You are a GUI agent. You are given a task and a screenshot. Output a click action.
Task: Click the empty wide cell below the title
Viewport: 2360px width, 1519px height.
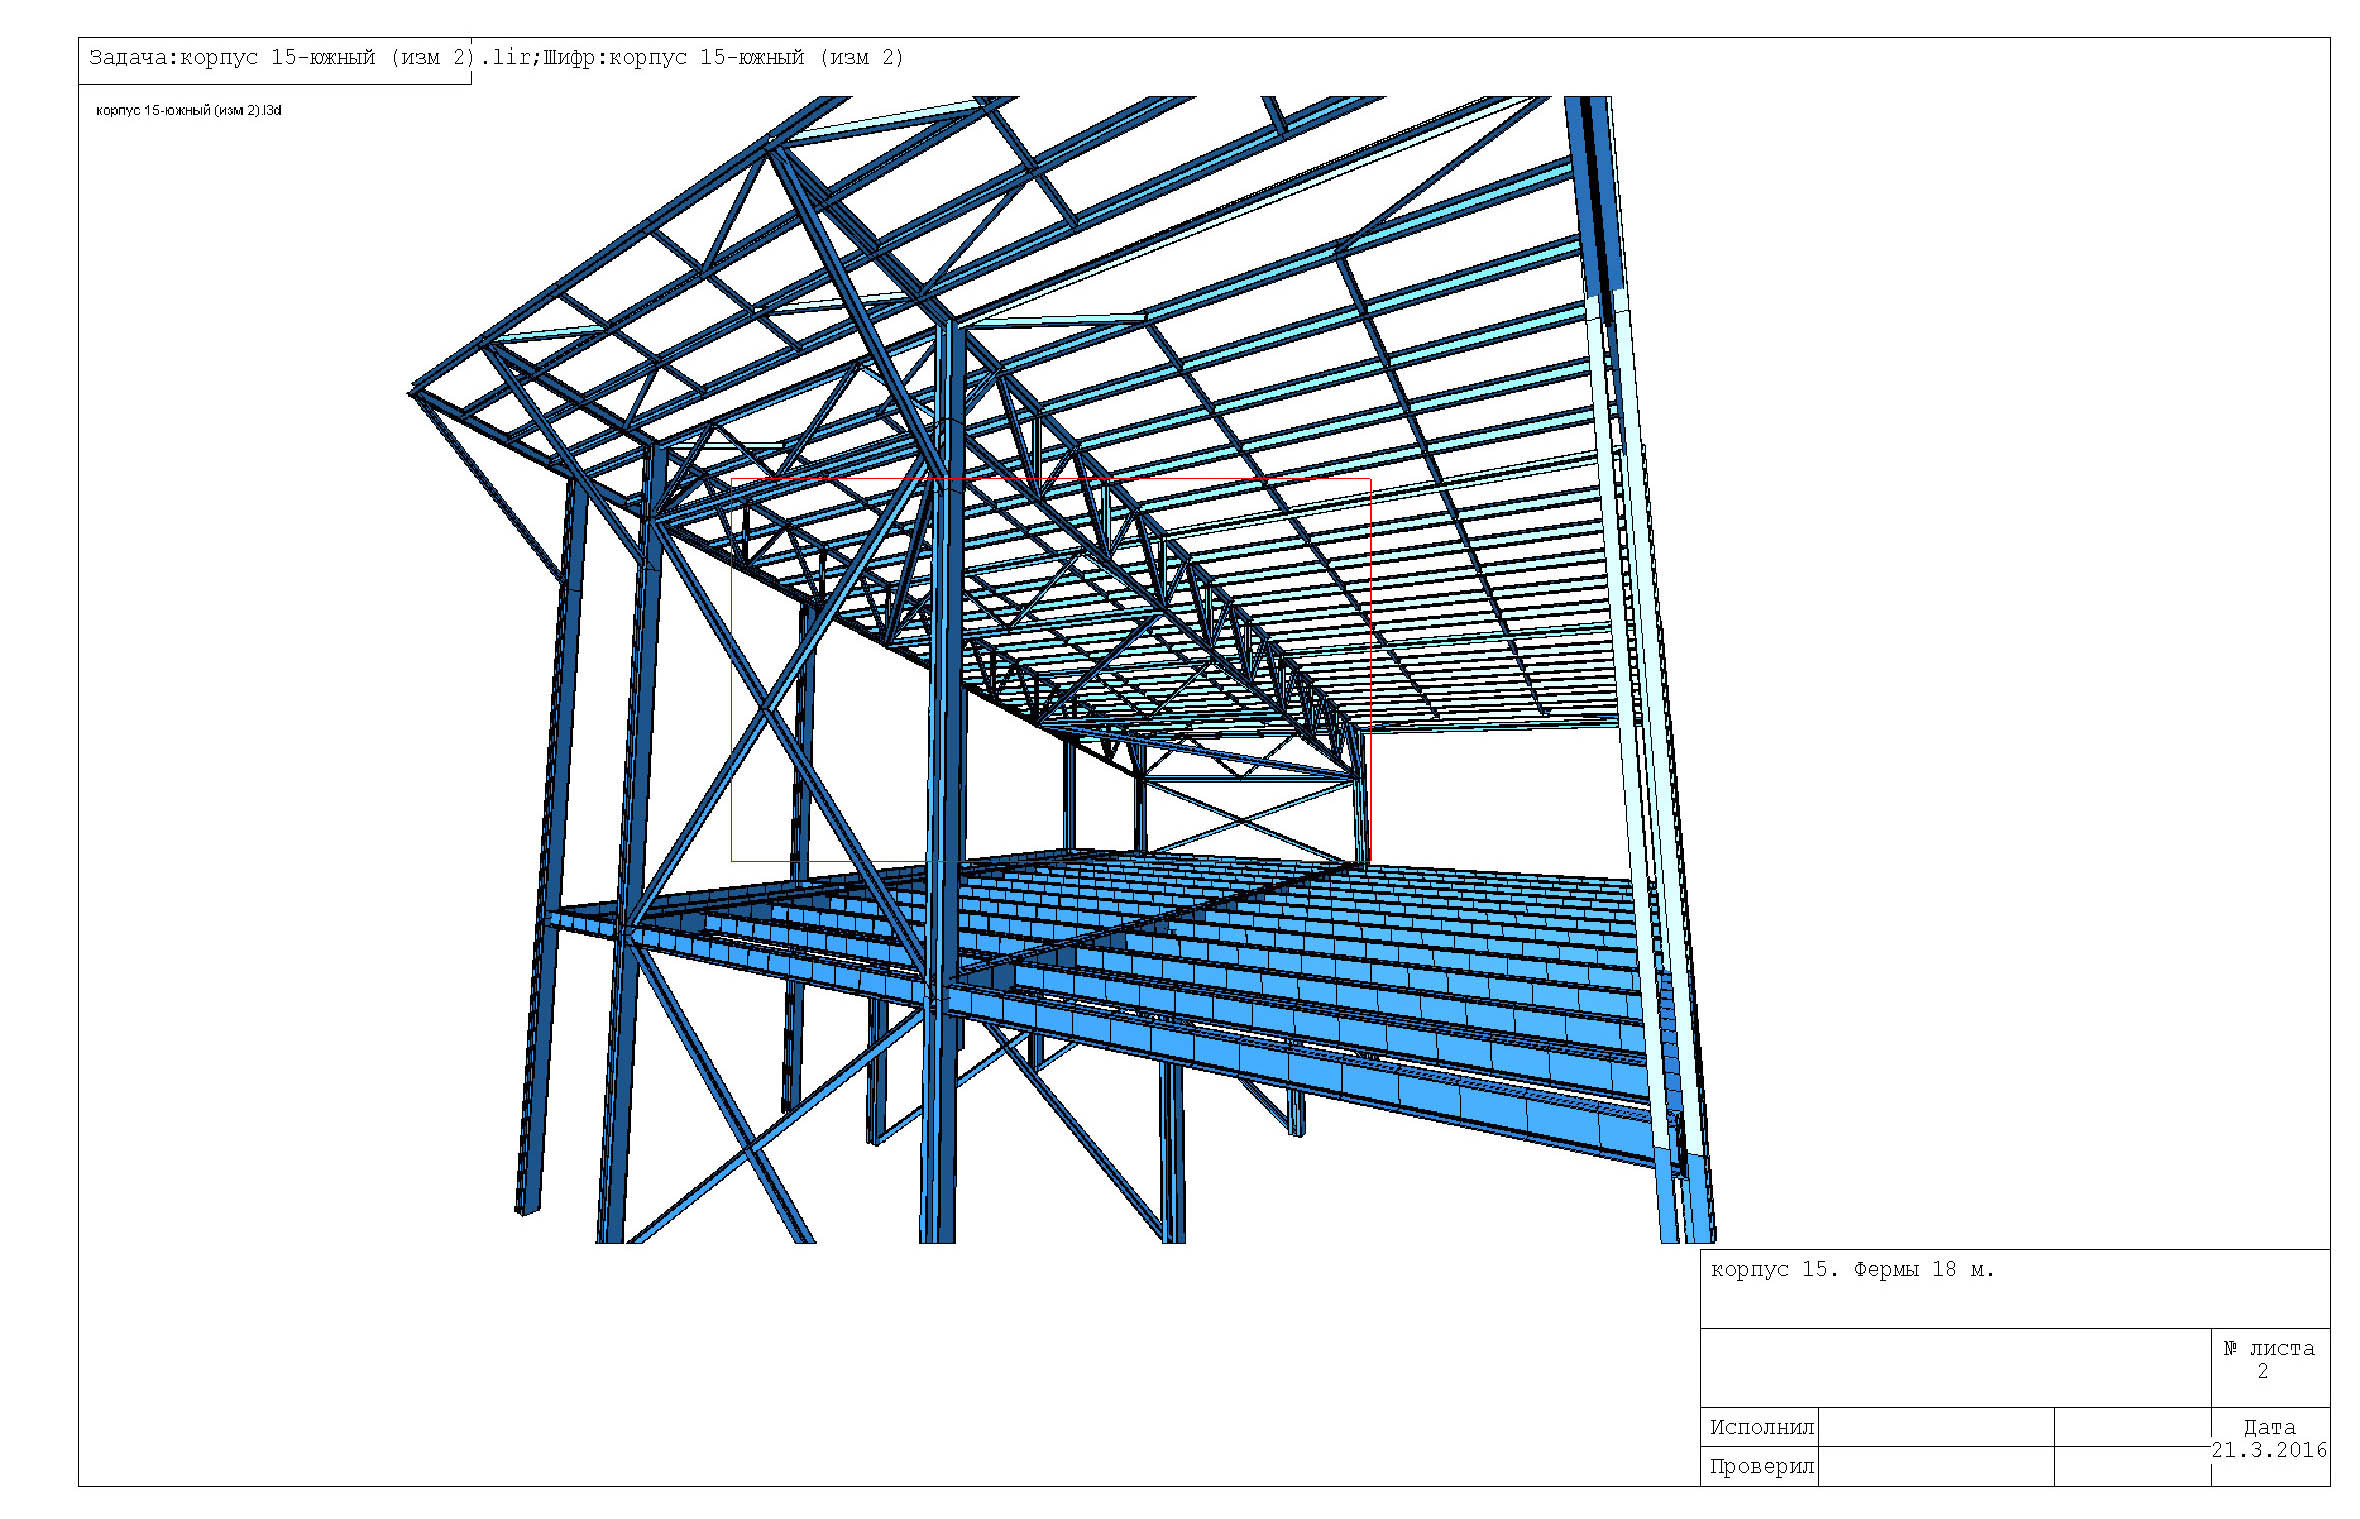pyautogui.click(x=1955, y=1368)
